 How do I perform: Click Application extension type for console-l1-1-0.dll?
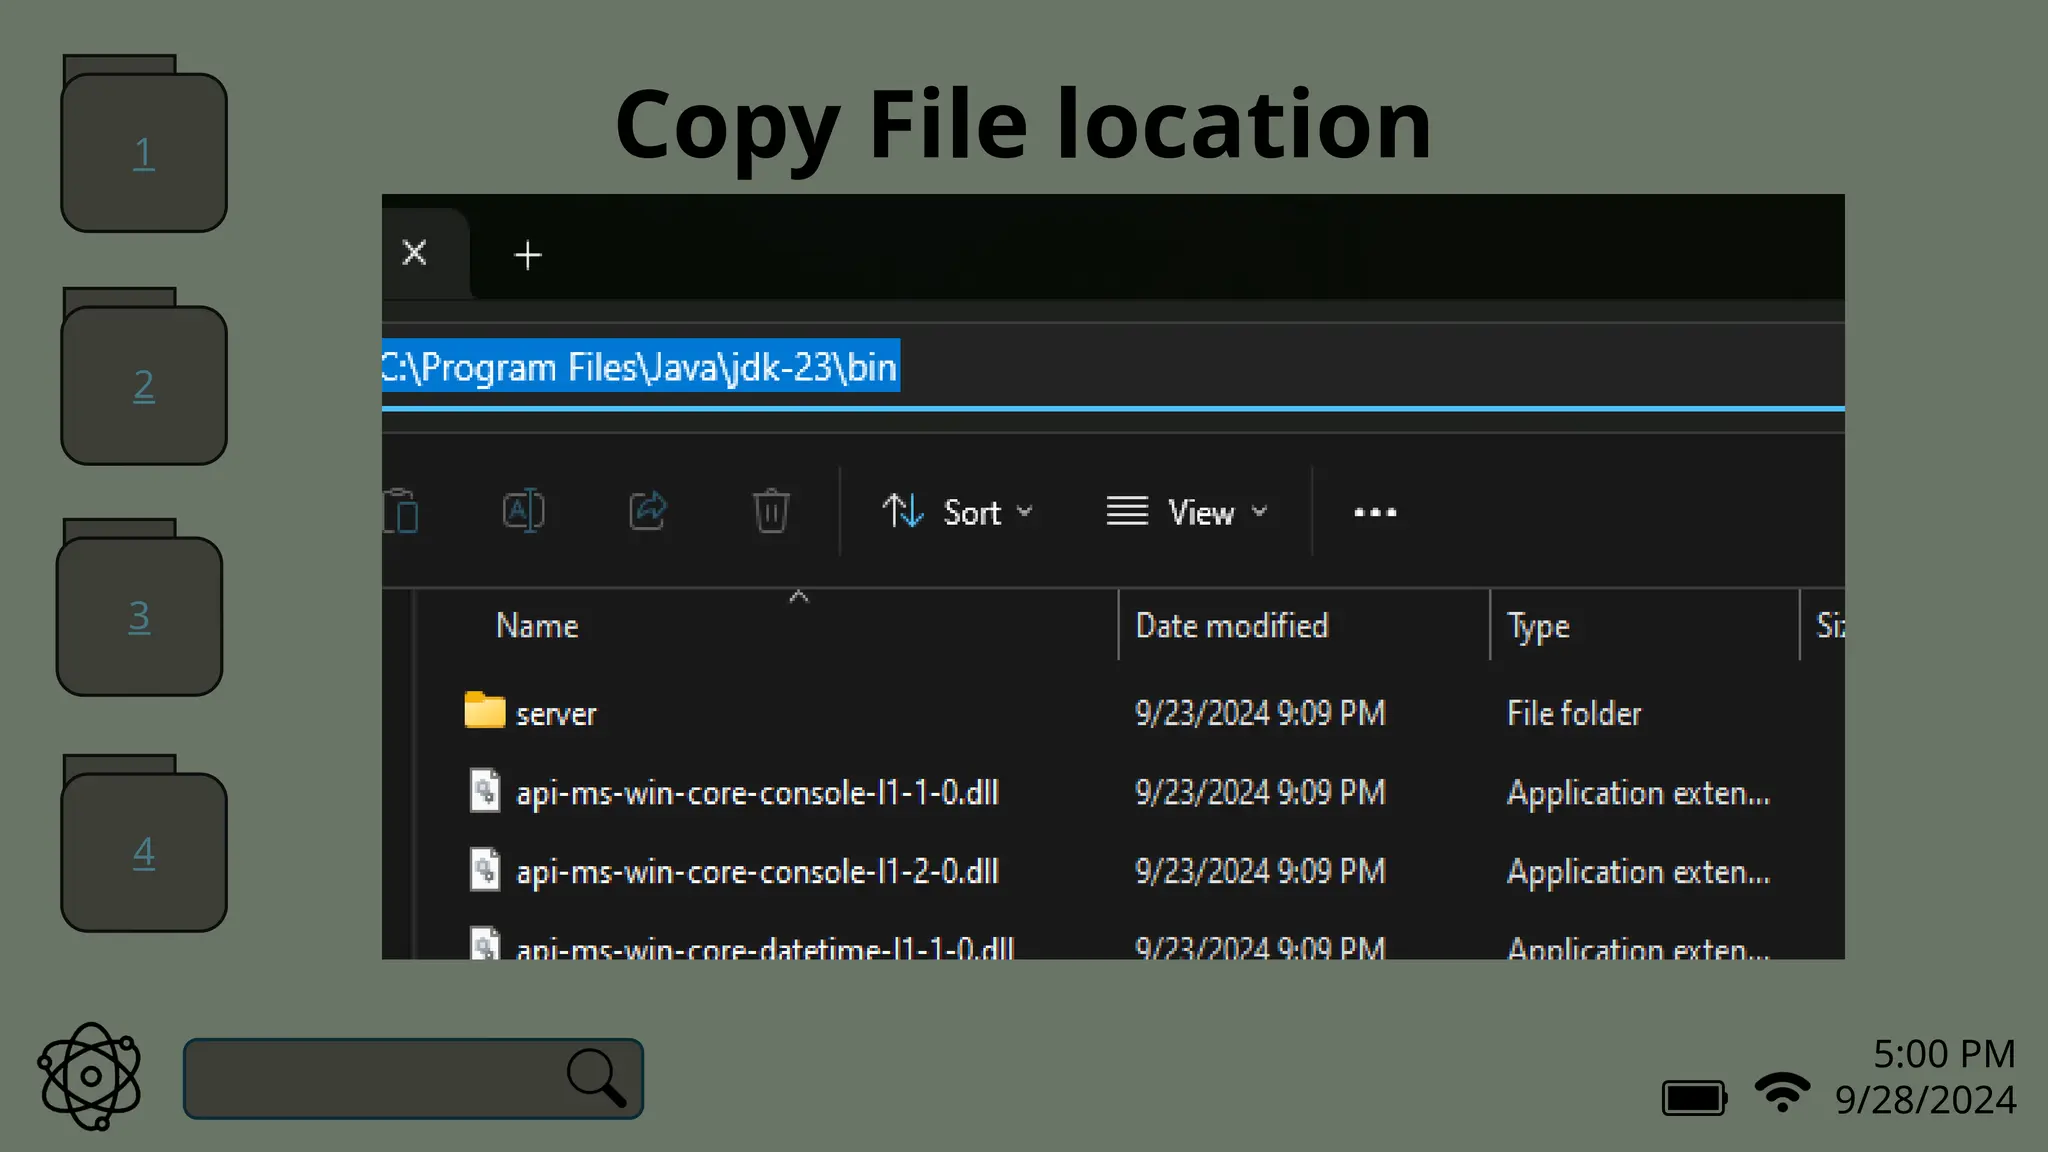tap(1638, 793)
